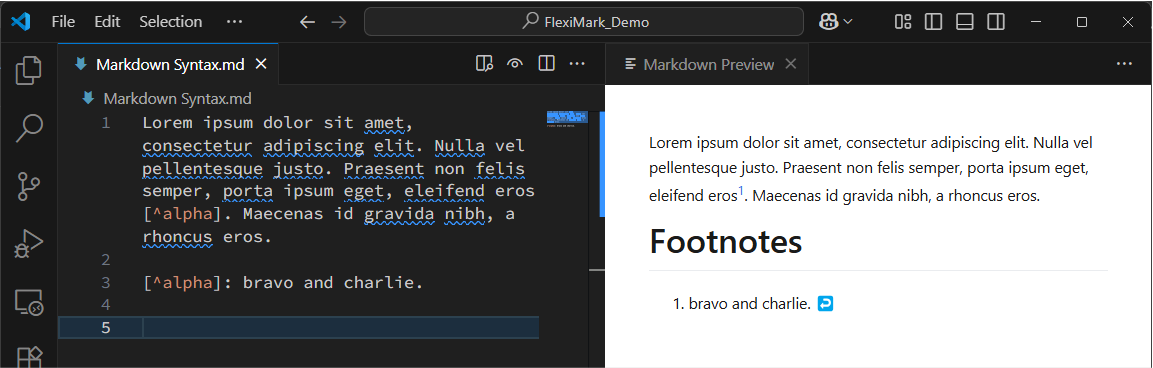Click the footnote back-reference arrow
The height and width of the screenshot is (368, 1153).
click(x=825, y=303)
